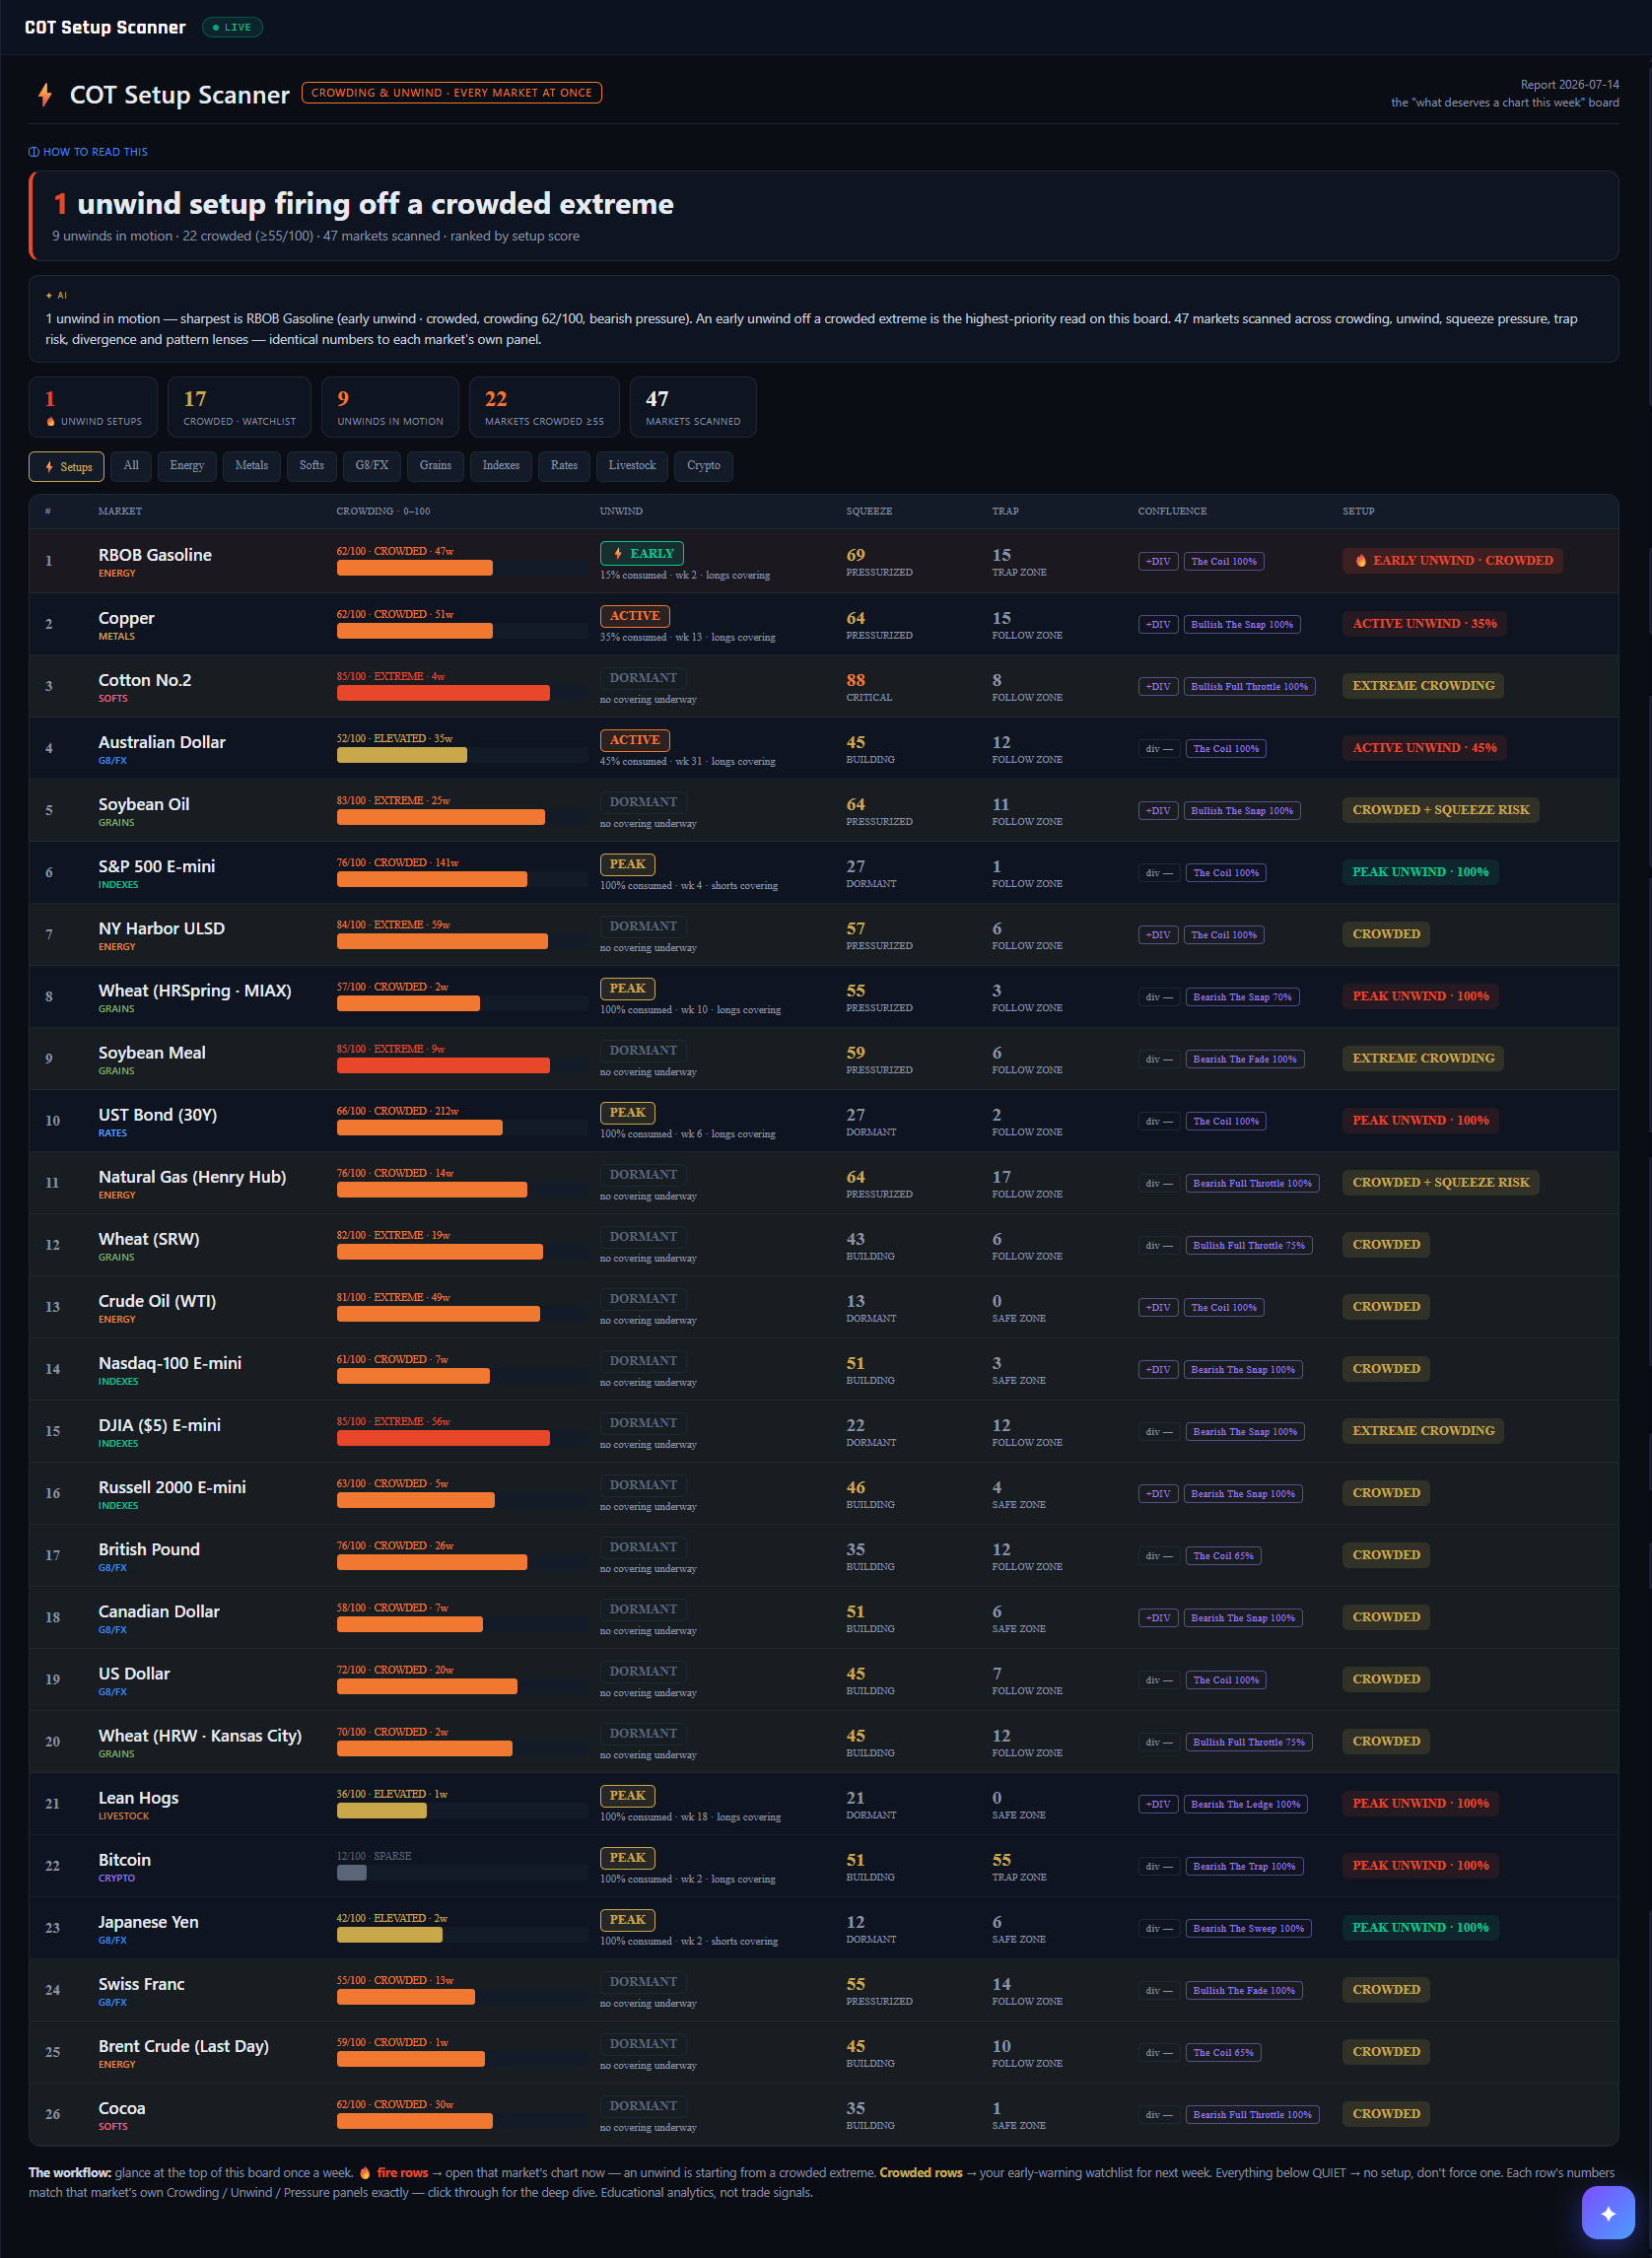Screen dimensions: 1652x2258
Task: Click the DORMANT unwind badge for Soybean Meal
Action: [x=644, y=1050]
